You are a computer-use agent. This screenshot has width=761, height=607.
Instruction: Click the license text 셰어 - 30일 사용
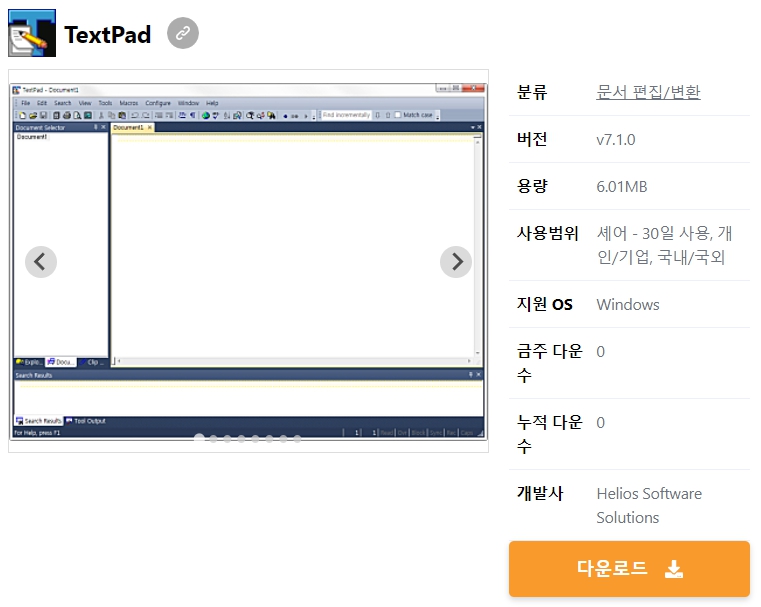[653, 233]
